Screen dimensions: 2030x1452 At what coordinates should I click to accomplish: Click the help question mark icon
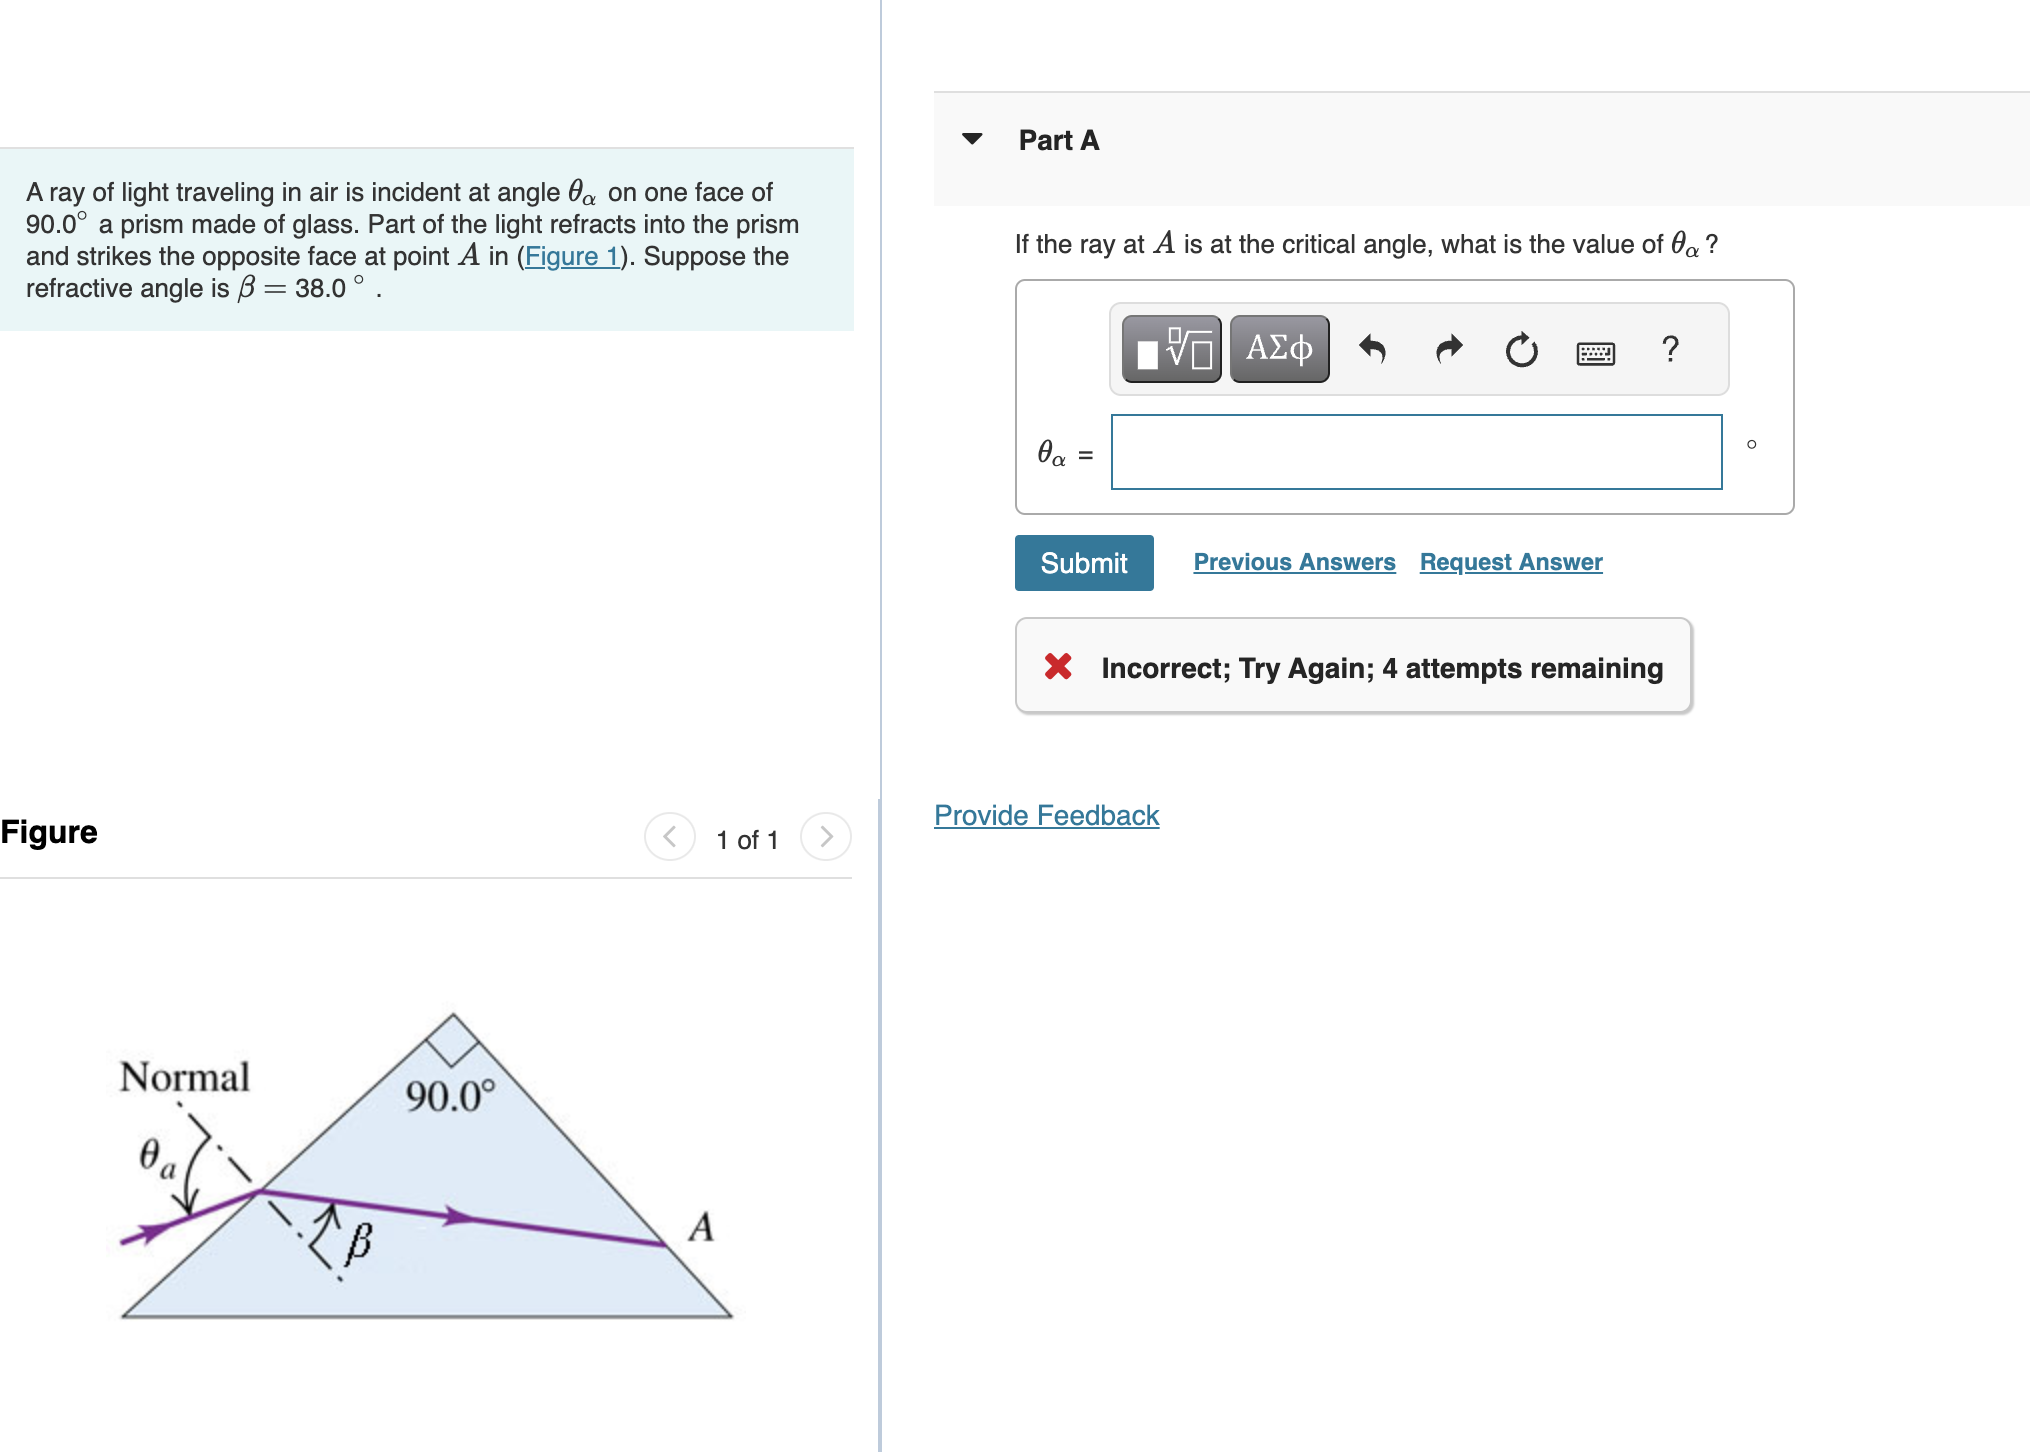(1669, 349)
